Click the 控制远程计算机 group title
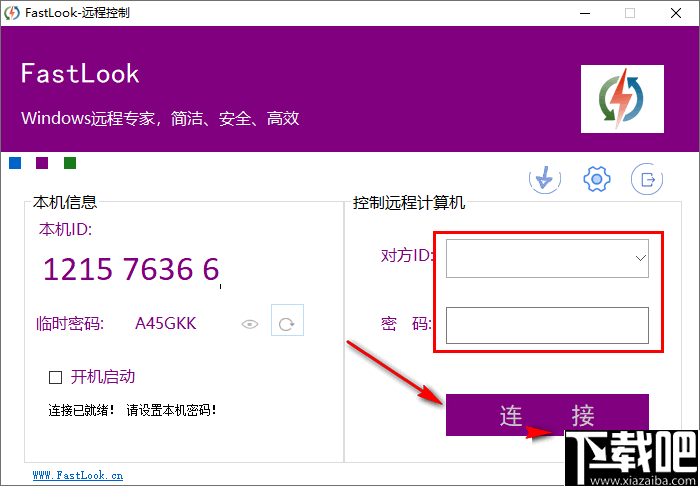The image size is (700, 486). (409, 203)
